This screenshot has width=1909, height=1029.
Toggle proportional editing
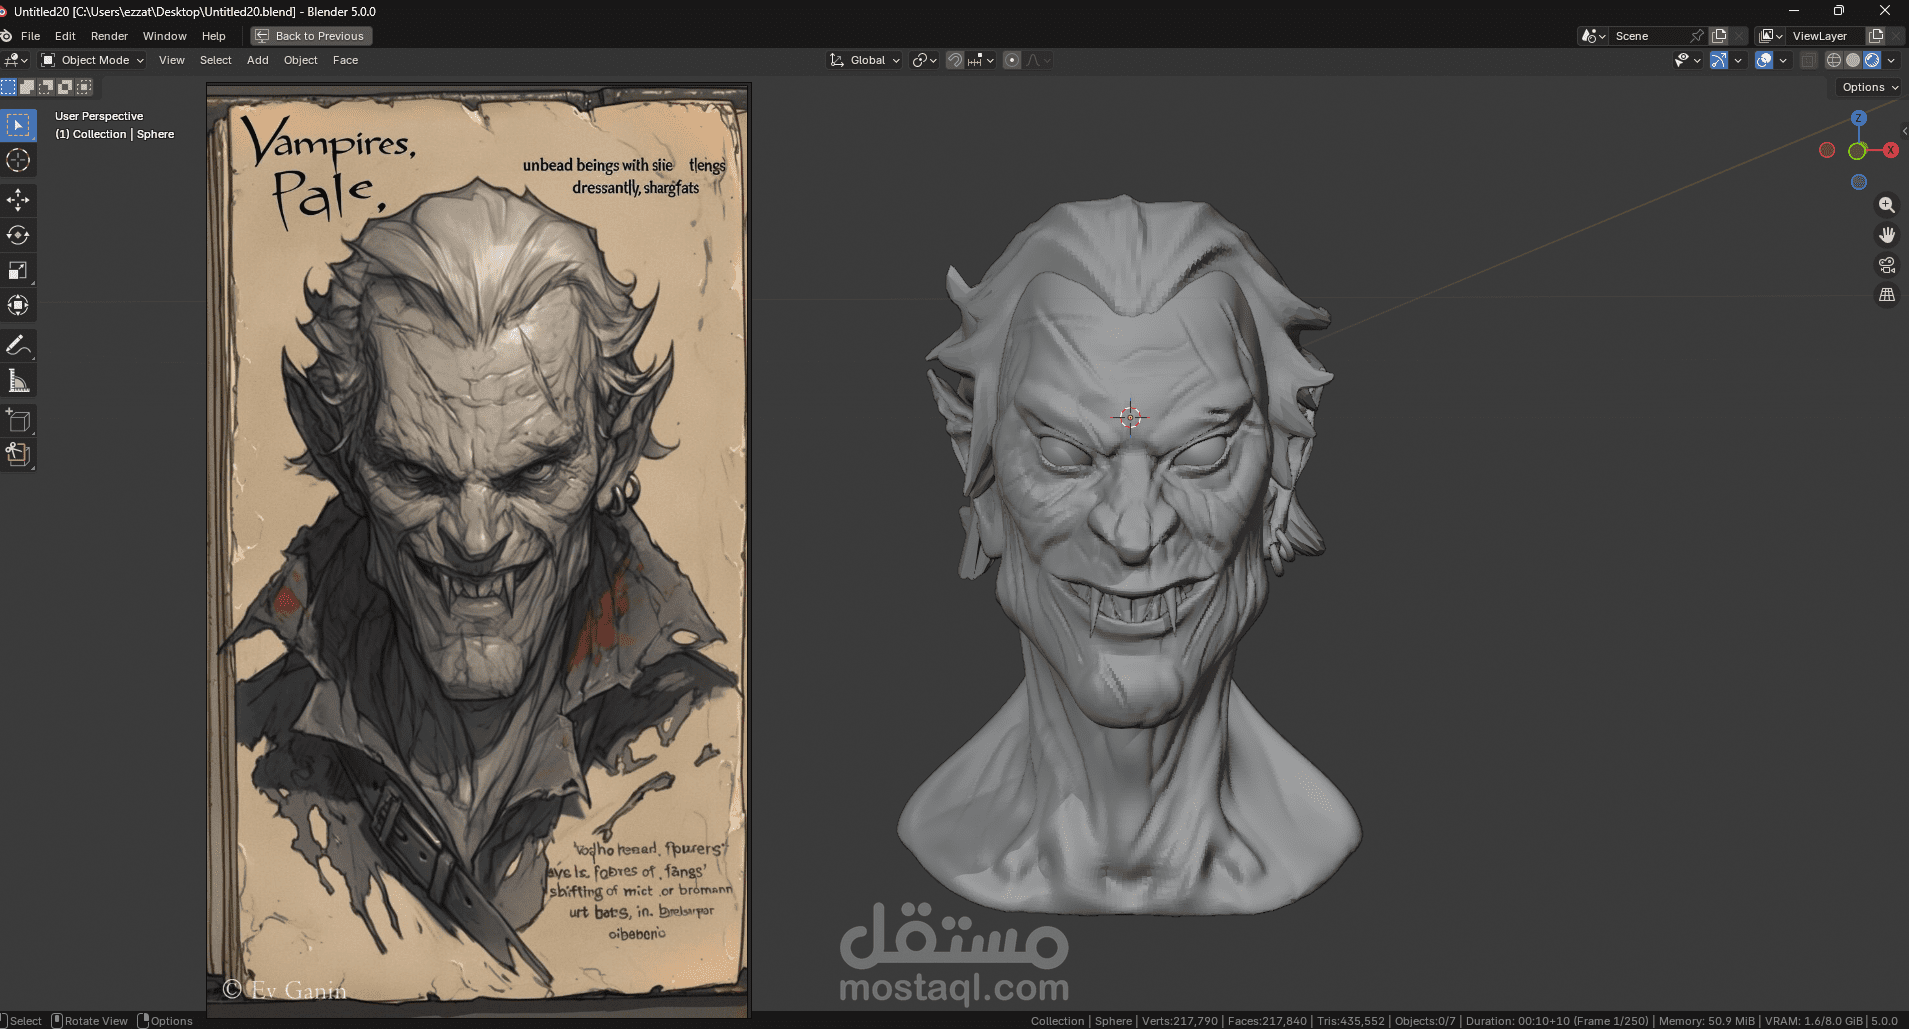[1012, 60]
